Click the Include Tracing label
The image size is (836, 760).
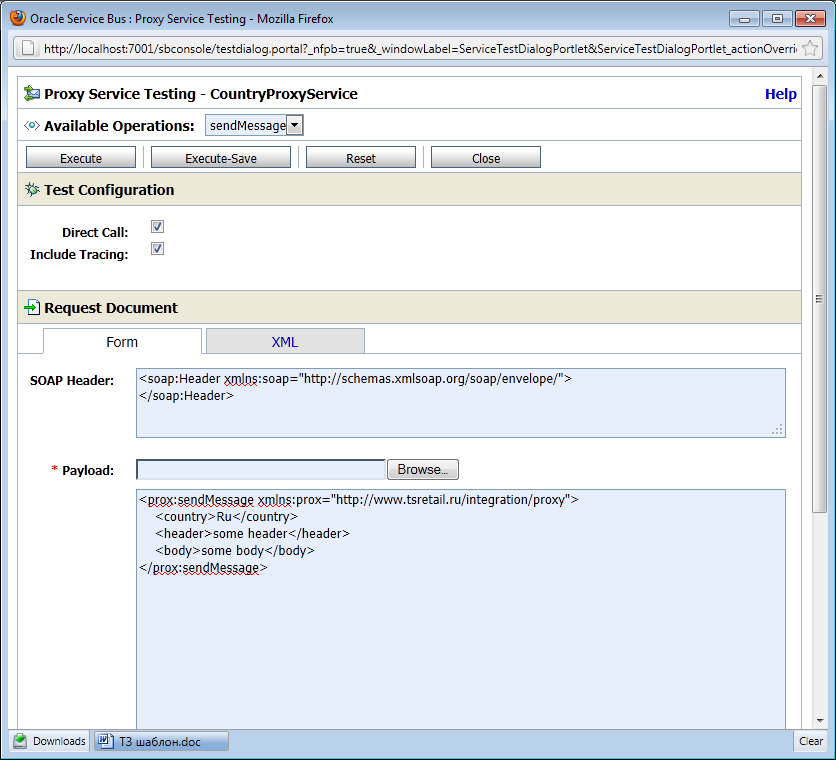(x=79, y=254)
